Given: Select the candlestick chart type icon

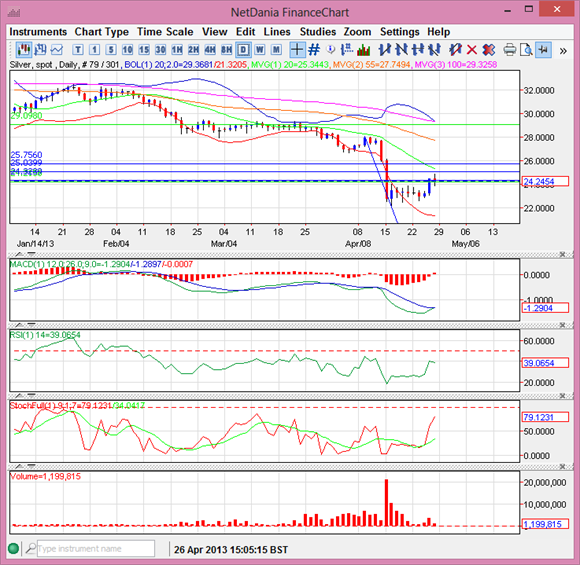Looking at the screenshot, I should click(x=24, y=50).
